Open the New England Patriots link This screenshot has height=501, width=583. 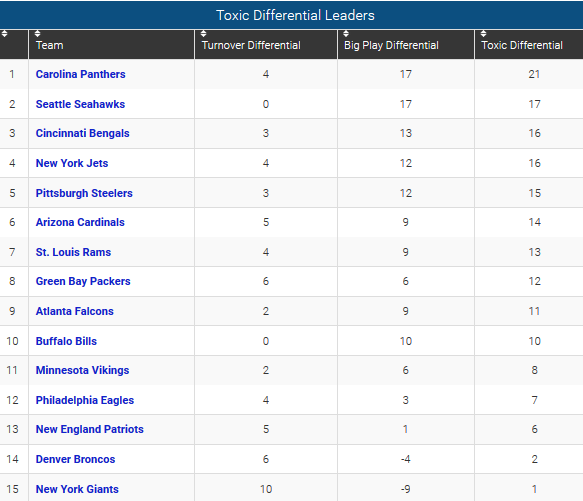point(90,429)
